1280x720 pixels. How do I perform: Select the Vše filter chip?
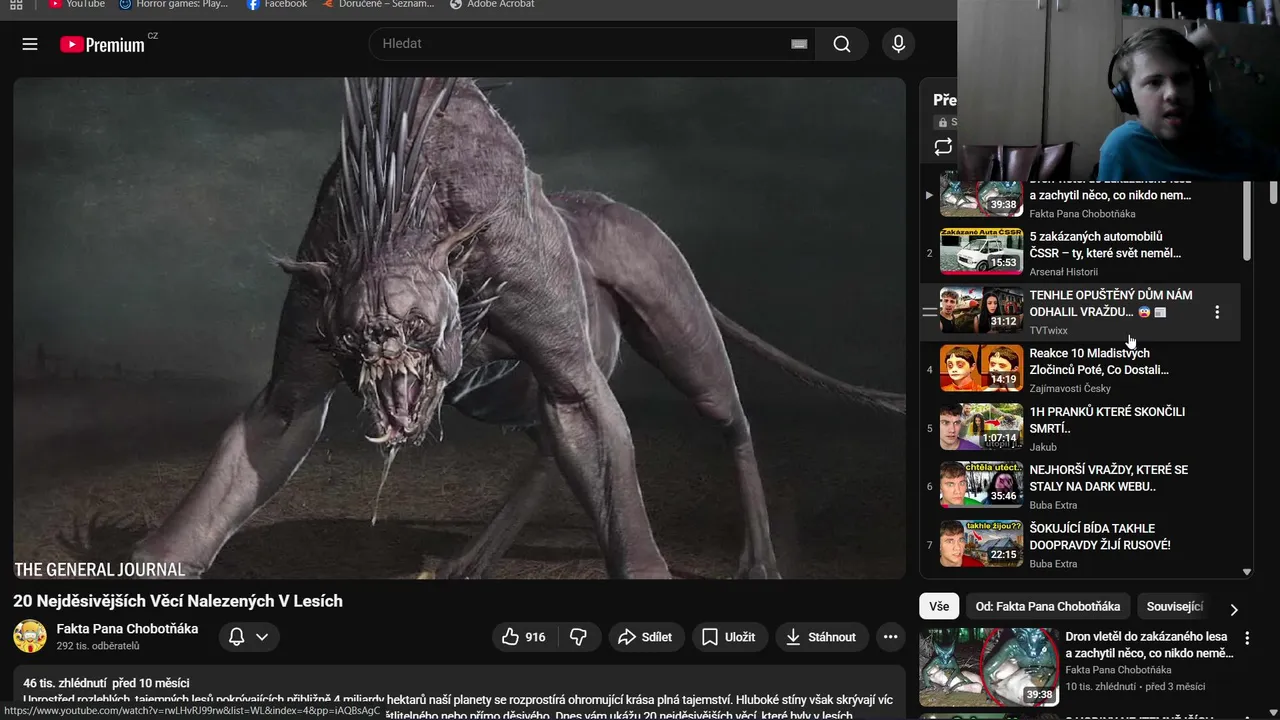point(939,606)
